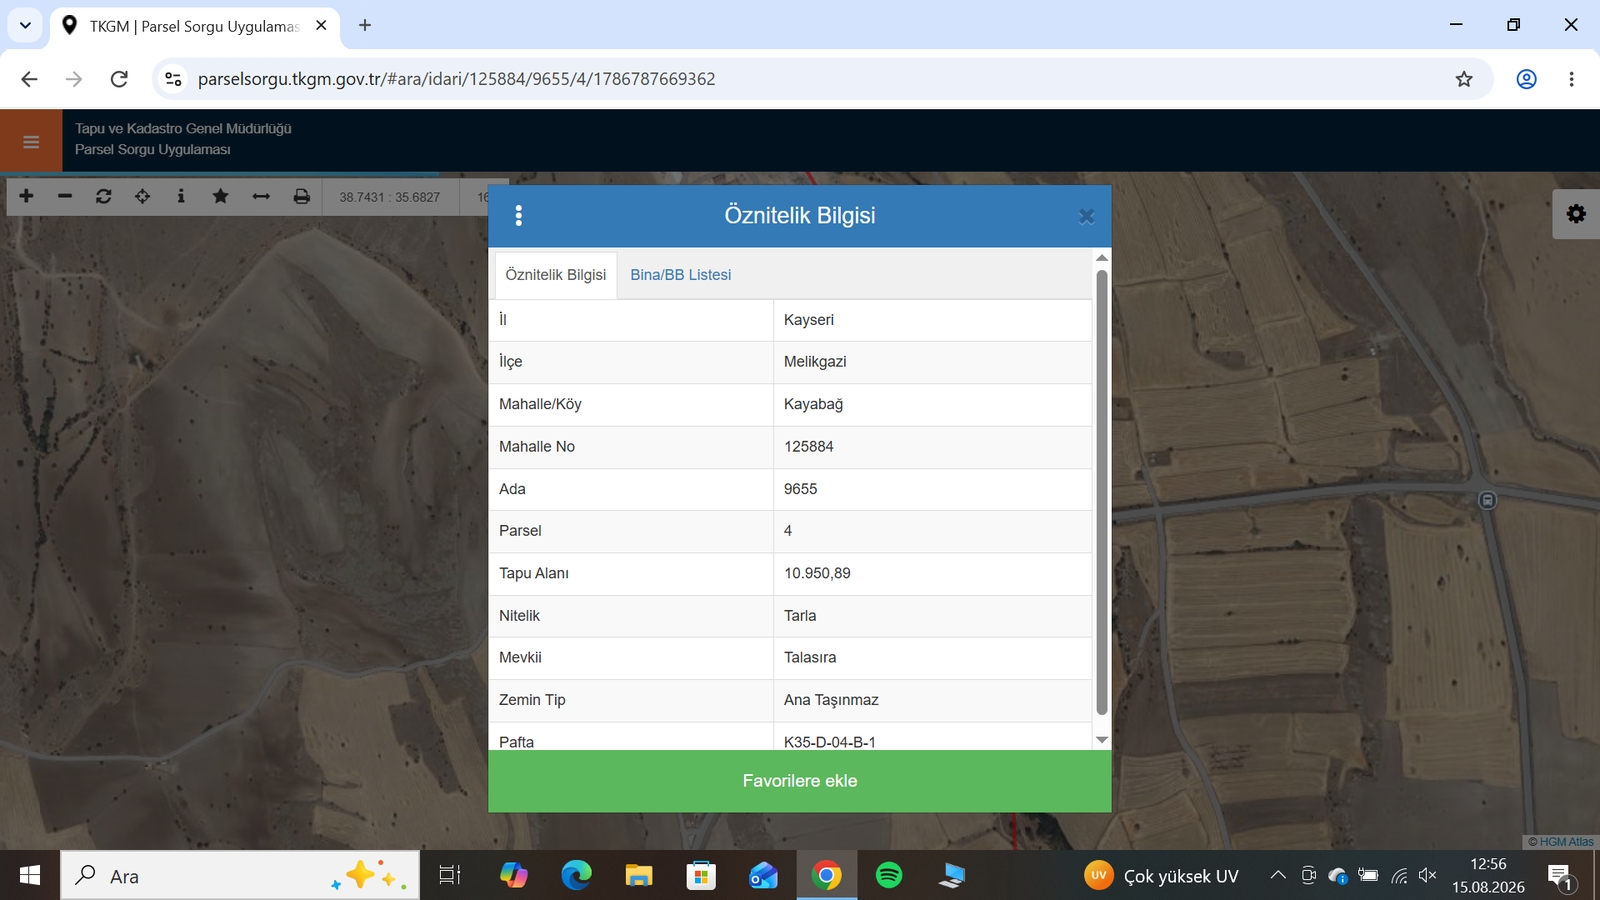
Task: Print the map using the printer icon
Action: [302, 196]
